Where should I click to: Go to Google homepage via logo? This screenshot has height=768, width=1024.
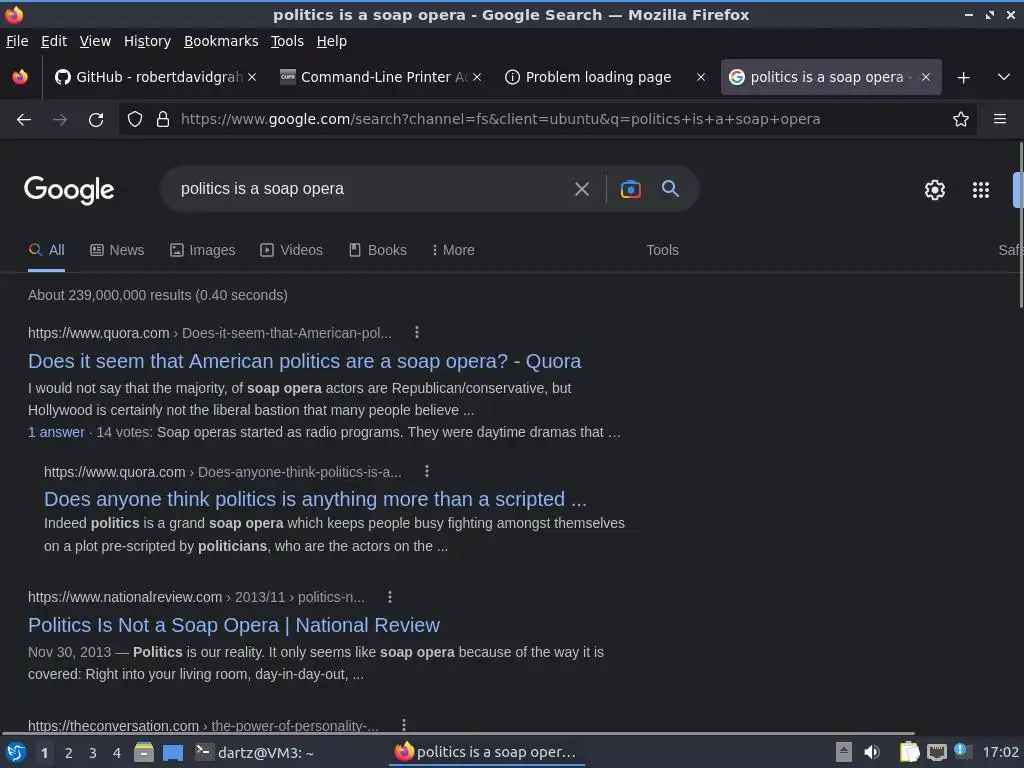(69, 190)
